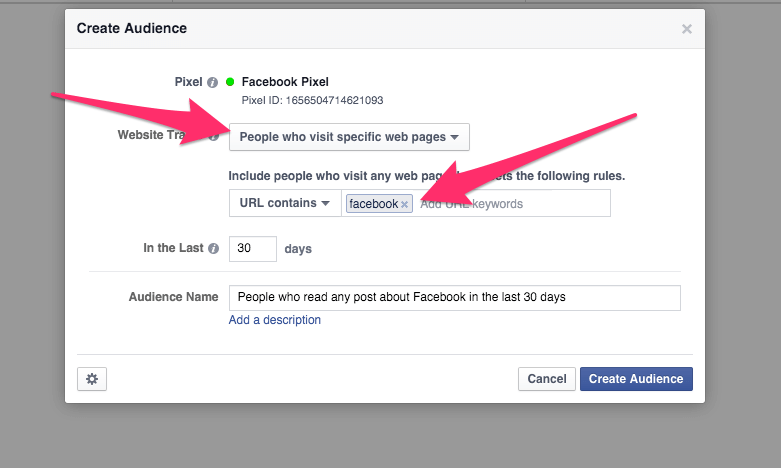Expand the URL contains rule dropdown

(284, 203)
